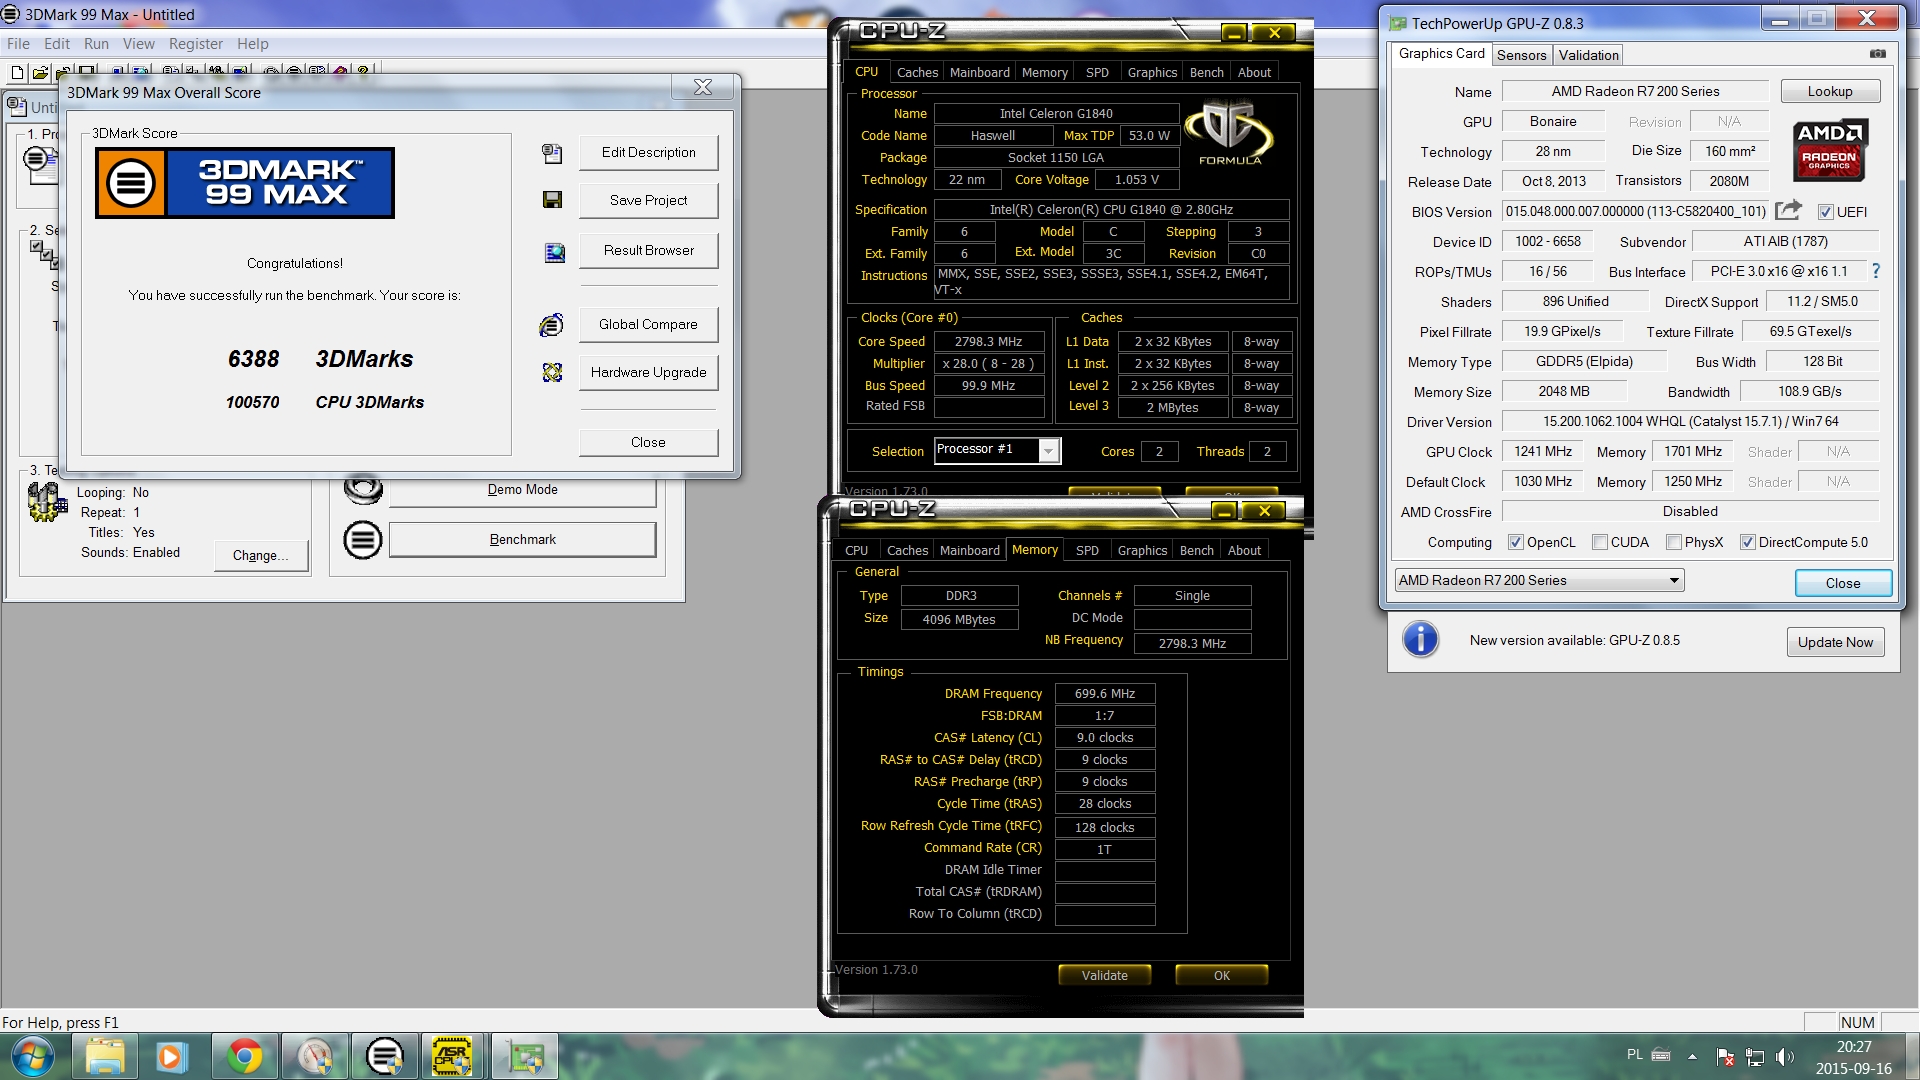Screen dimensions: 1920x1080
Task: Click the network tray icon
Action: pos(1755,1056)
